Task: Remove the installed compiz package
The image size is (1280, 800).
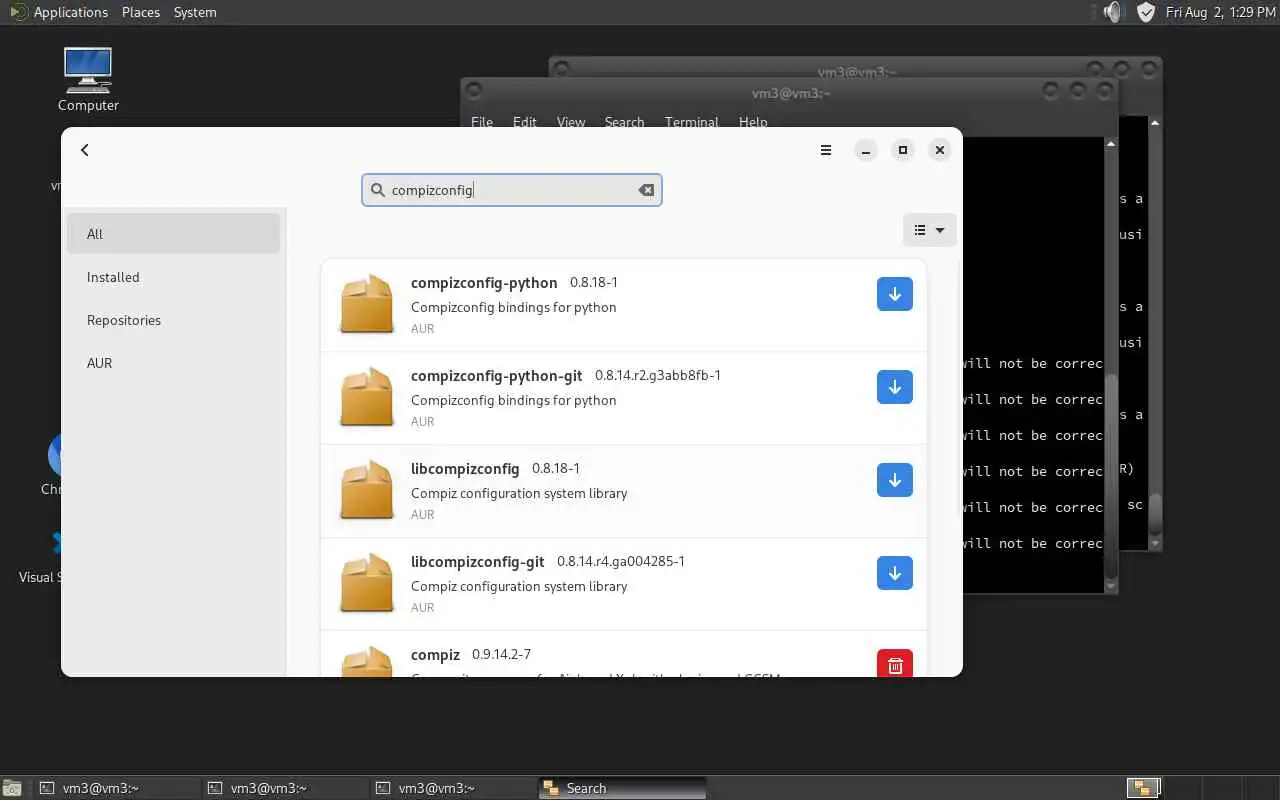Action: [x=895, y=663]
